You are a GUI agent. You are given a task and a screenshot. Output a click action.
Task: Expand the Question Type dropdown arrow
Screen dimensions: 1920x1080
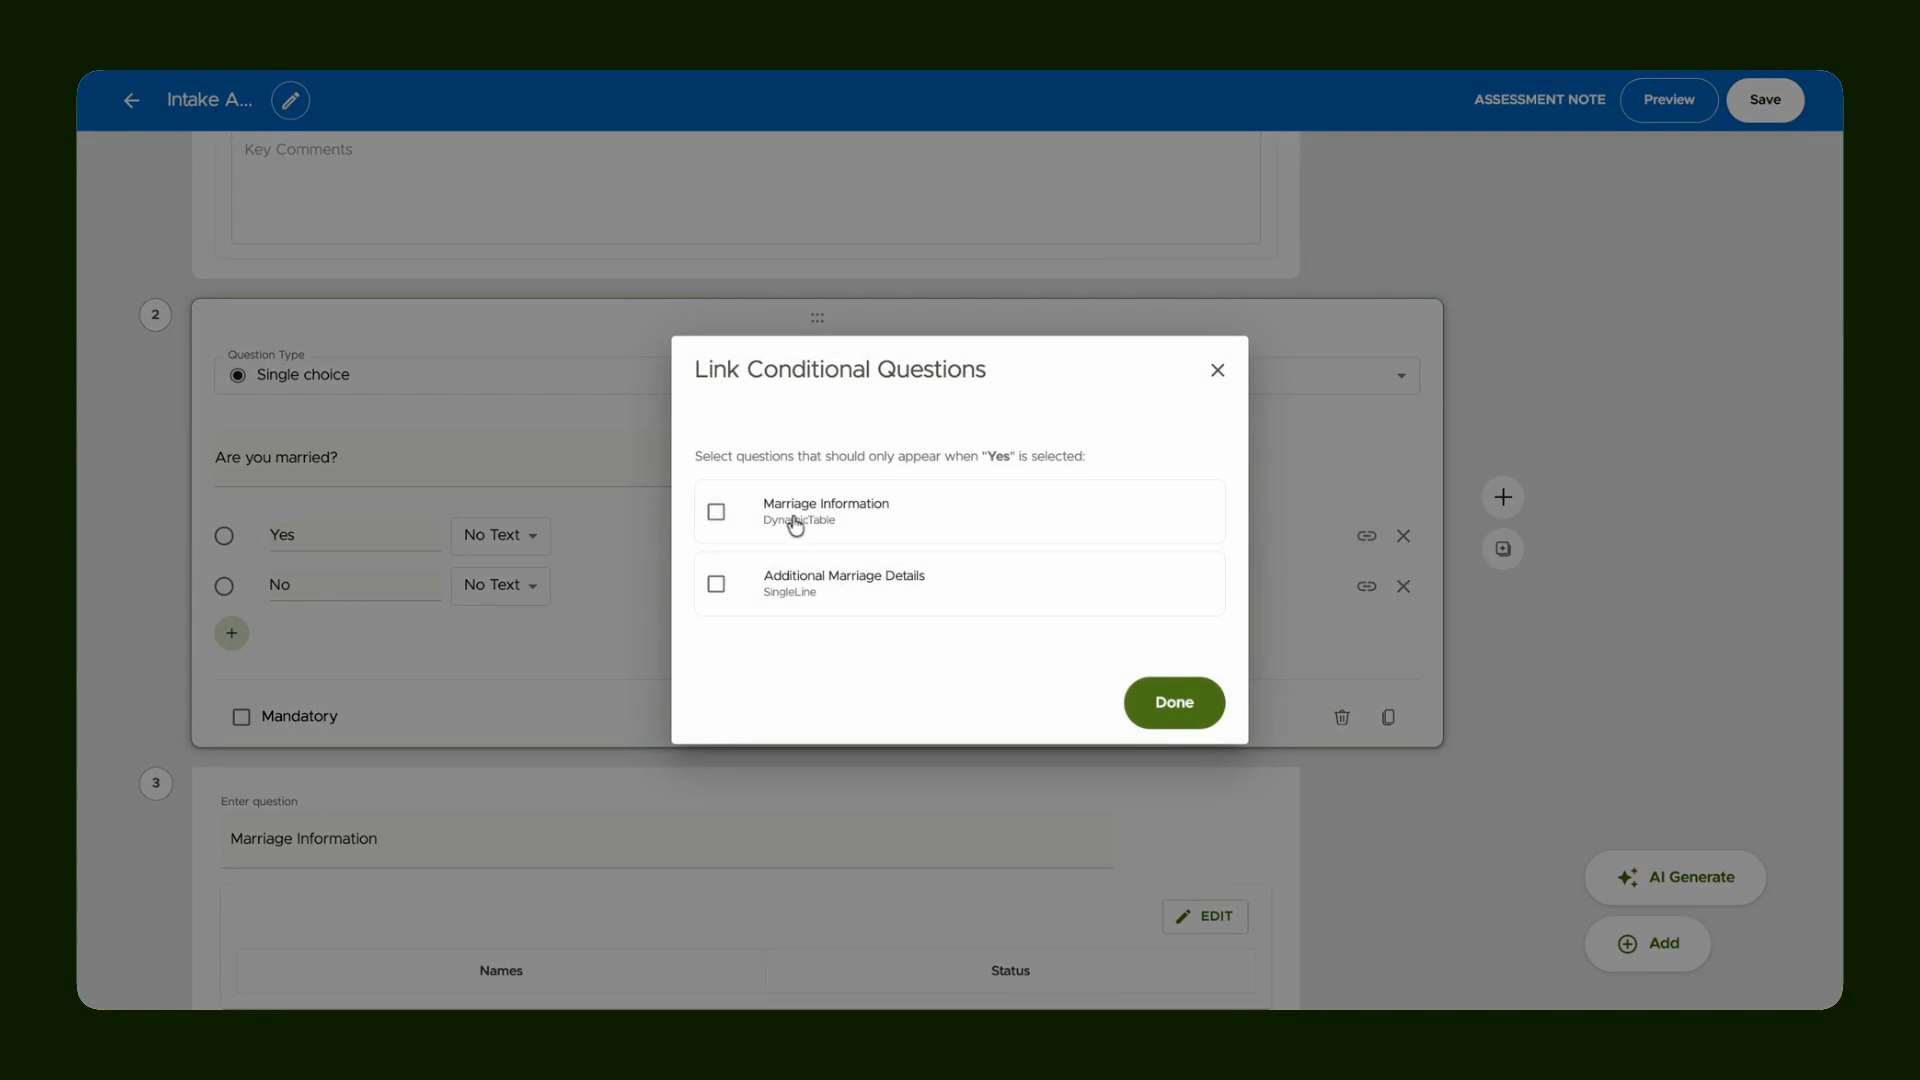tap(1401, 376)
